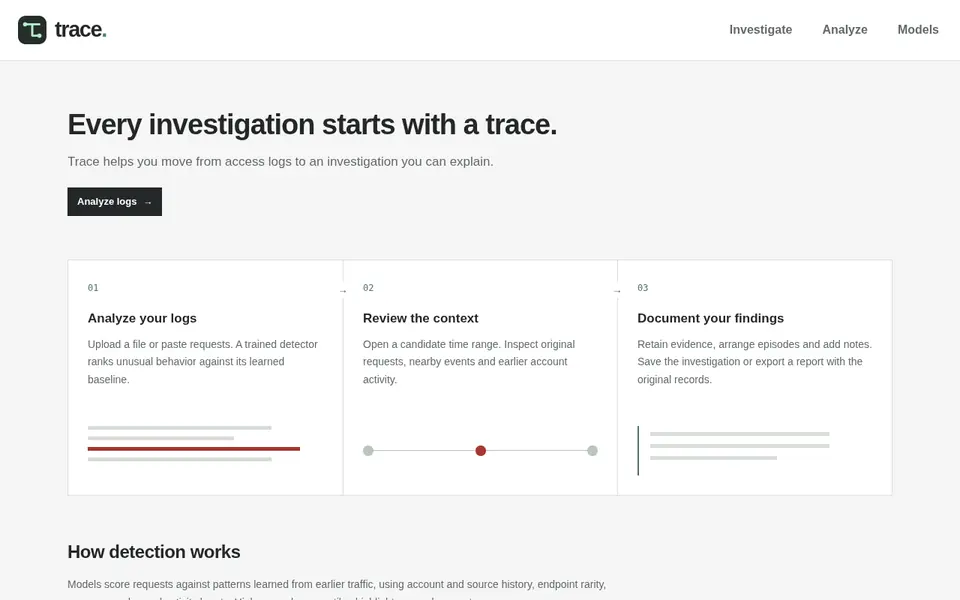This screenshot has width=960, height=600.
Task: Select the "Document your findings" card heading
Action: pyautogui.click(x=710, y=318)
